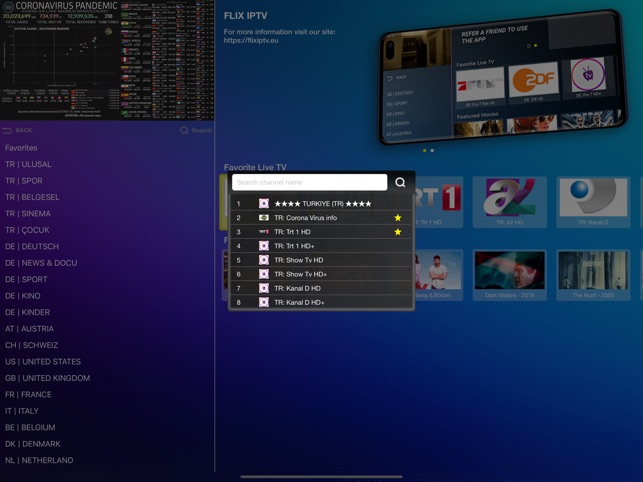The image size is (643, 482).
Task: Click the TURKIYE (TR) row's channel logo icon
Action: [x=264, y=203]
